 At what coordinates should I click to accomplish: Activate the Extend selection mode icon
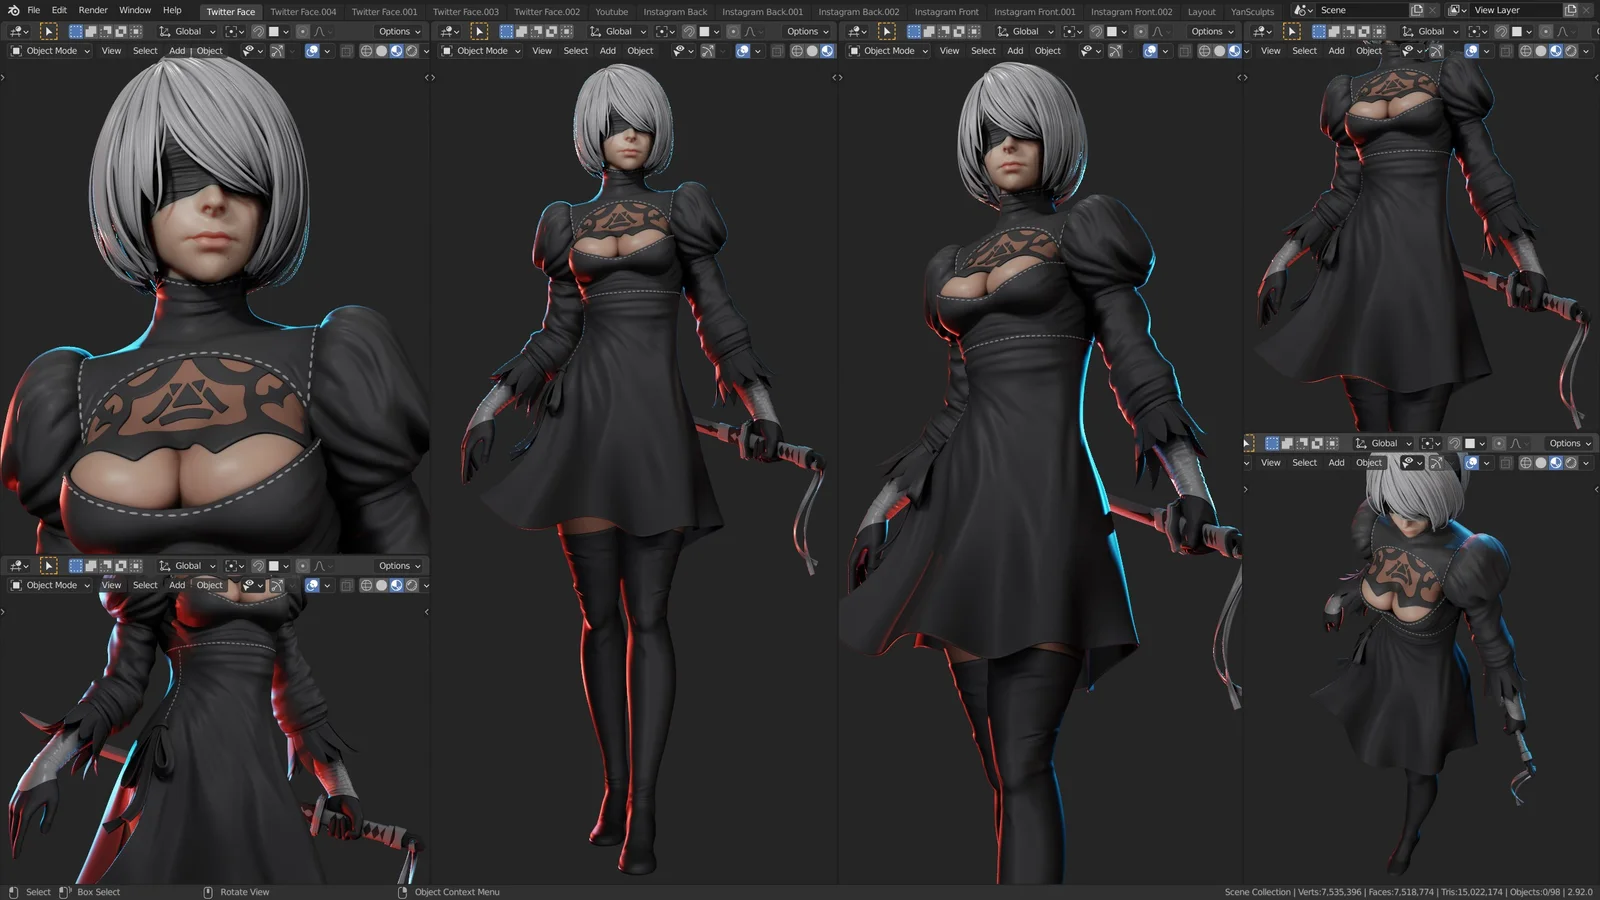click(92, 31)
